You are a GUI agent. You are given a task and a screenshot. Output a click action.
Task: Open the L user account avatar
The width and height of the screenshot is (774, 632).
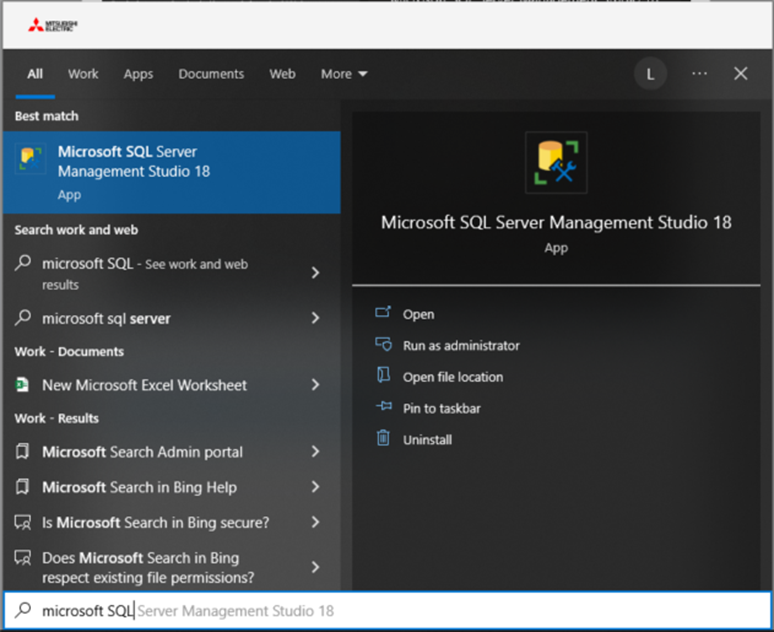(650, 74)
